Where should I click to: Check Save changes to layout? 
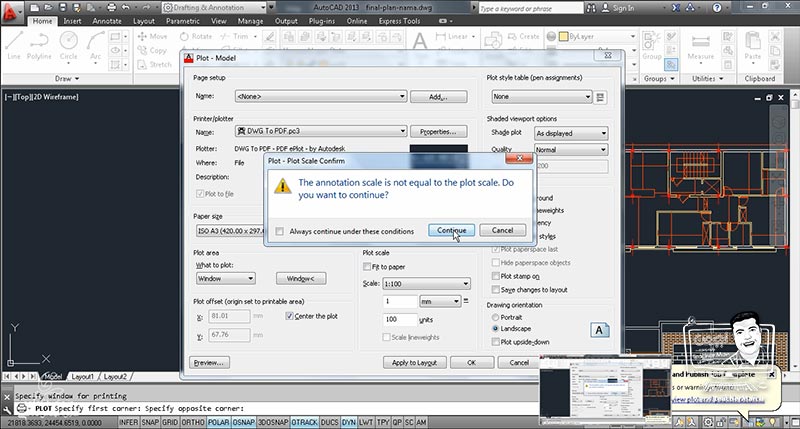(x=495, y=290)
